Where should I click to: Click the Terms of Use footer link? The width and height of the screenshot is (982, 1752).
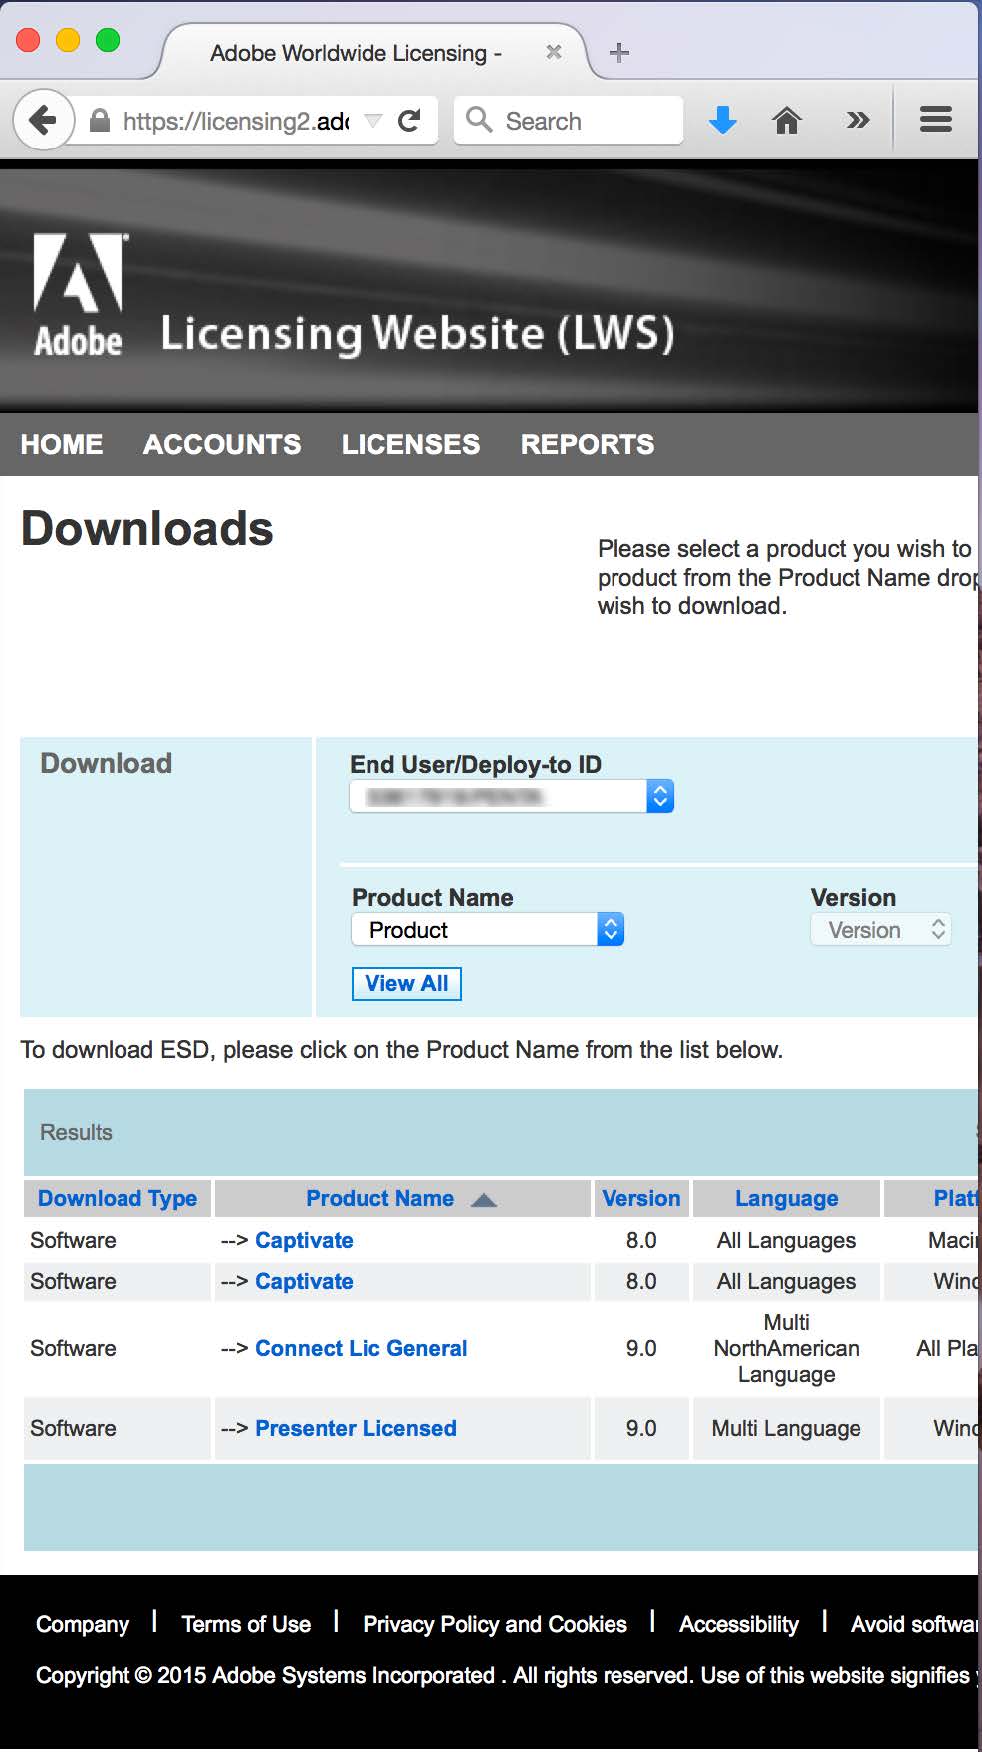pos(246,1624)
